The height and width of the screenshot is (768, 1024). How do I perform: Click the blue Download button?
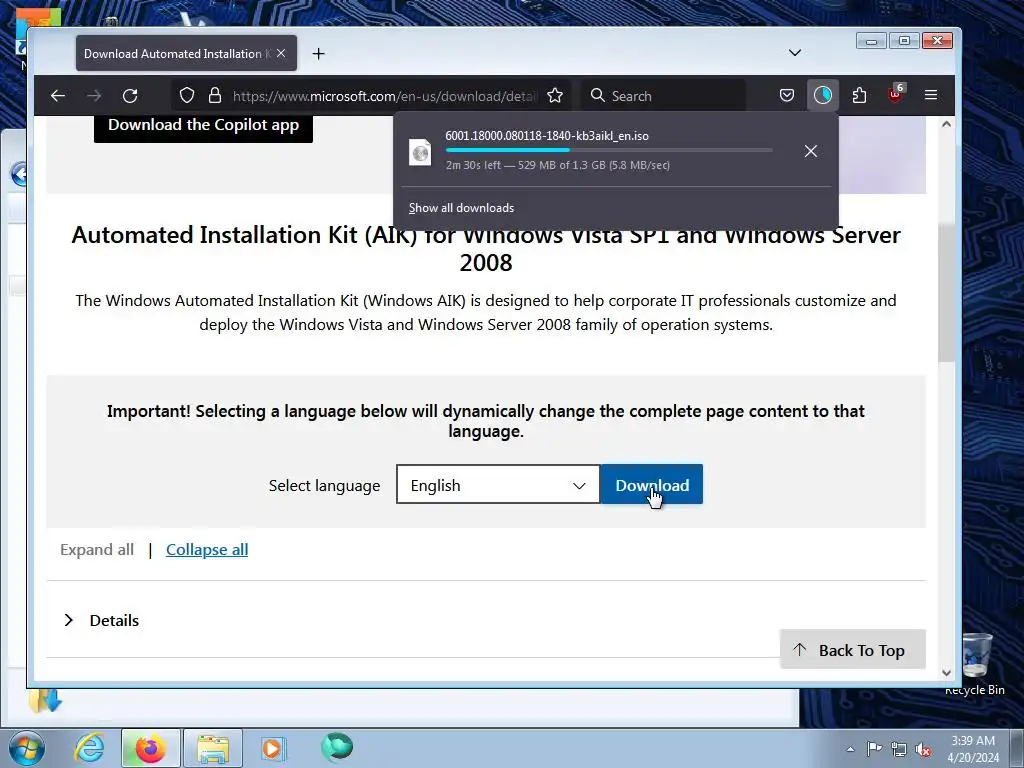click(x=652, y=485)
